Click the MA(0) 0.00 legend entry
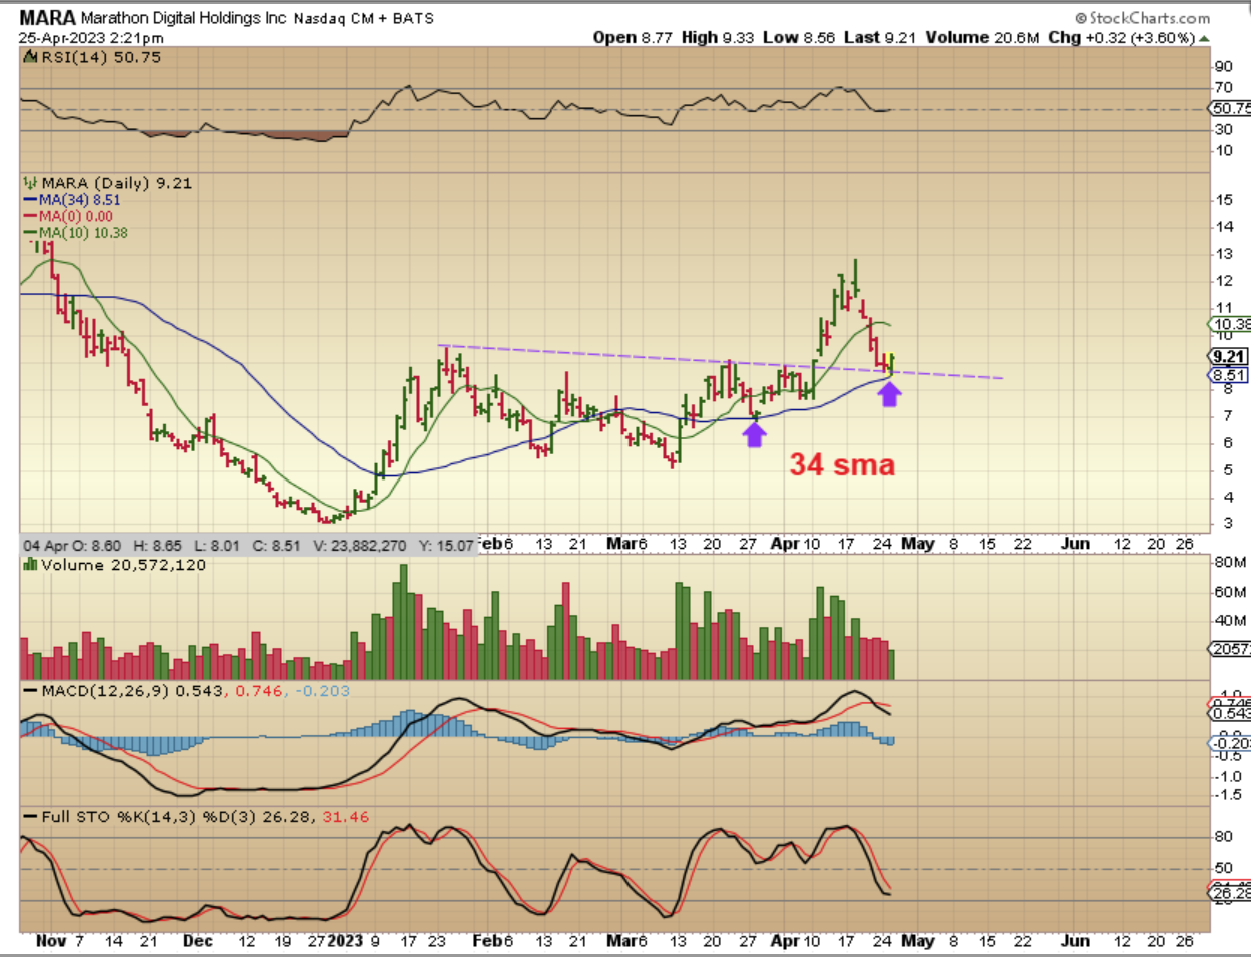Screen dimensions: 1251x957 pos(68,216)
